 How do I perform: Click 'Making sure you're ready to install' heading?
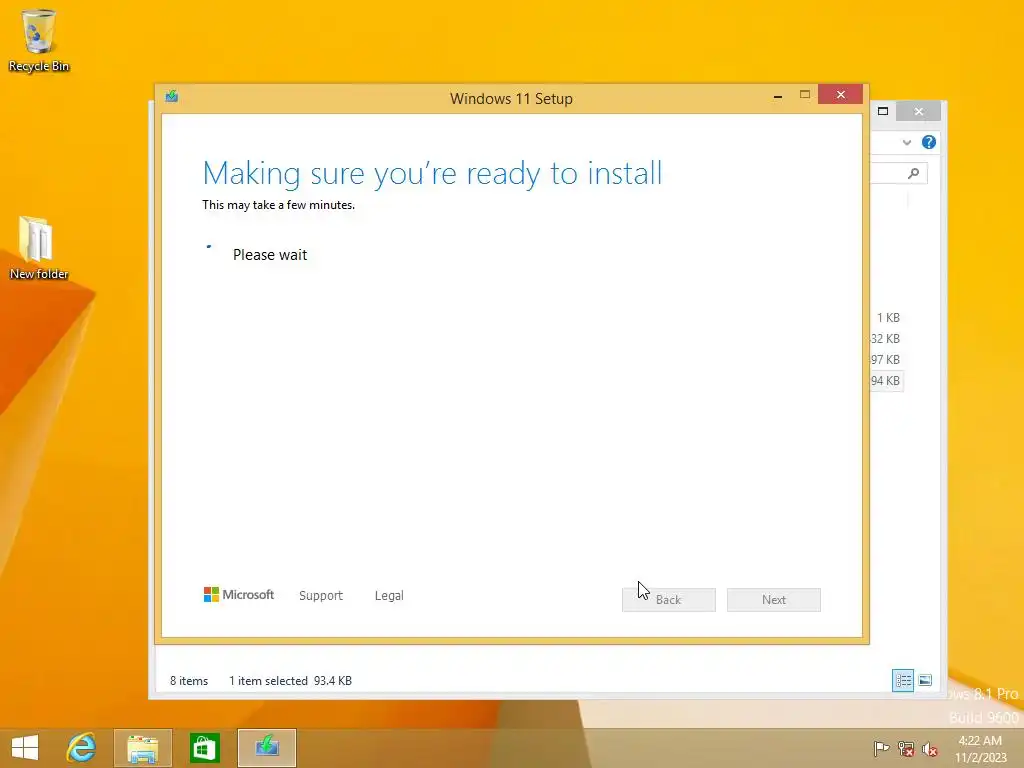coord(432,174)
